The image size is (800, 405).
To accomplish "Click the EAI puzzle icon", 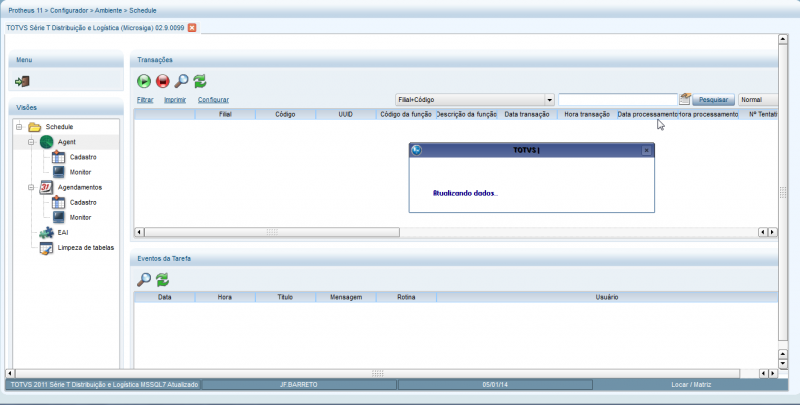I will [x=46, y=233].
